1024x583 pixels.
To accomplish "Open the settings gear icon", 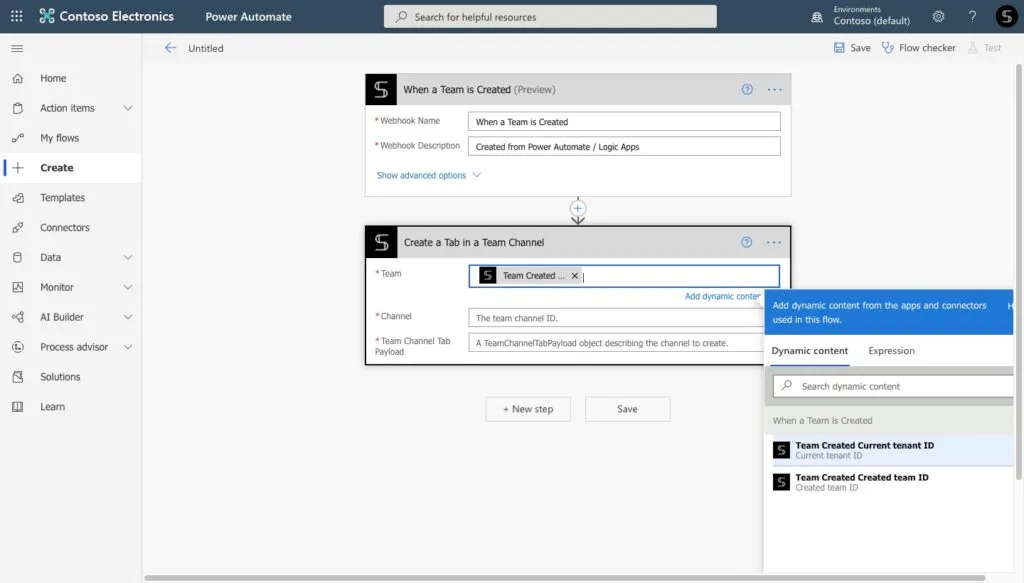I will [x=938, y=16].
